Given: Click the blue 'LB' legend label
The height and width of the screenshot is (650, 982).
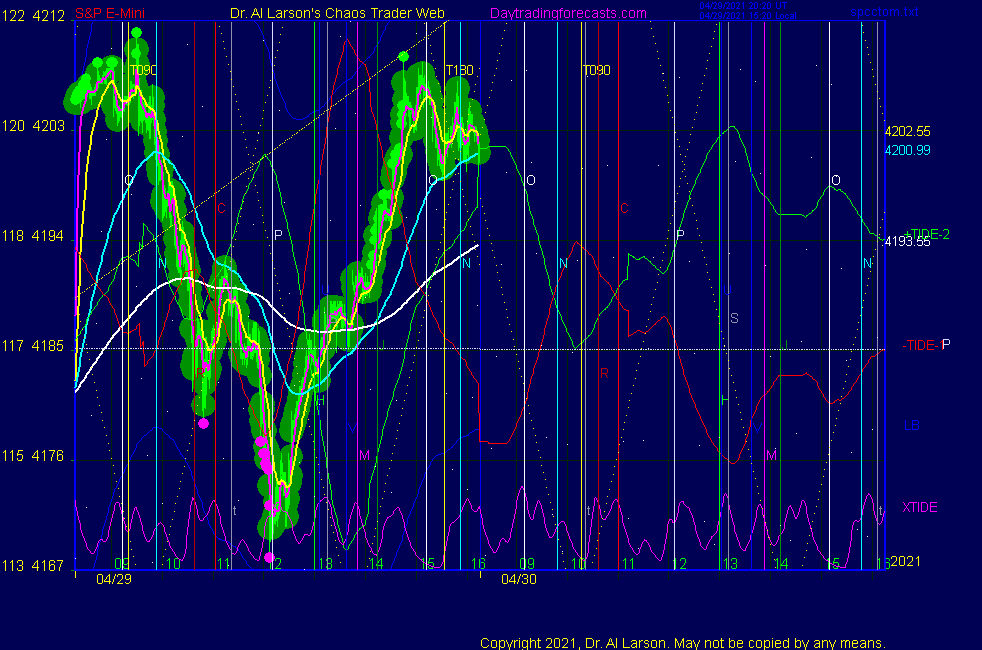Looking at the screenshot, I should point(911,426).
